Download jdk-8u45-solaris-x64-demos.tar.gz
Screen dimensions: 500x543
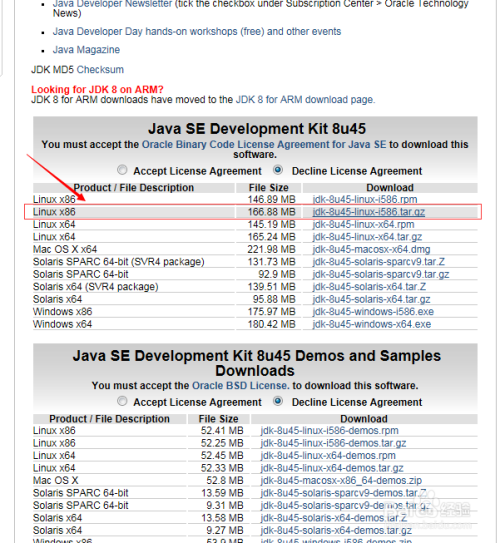[336, 530]
